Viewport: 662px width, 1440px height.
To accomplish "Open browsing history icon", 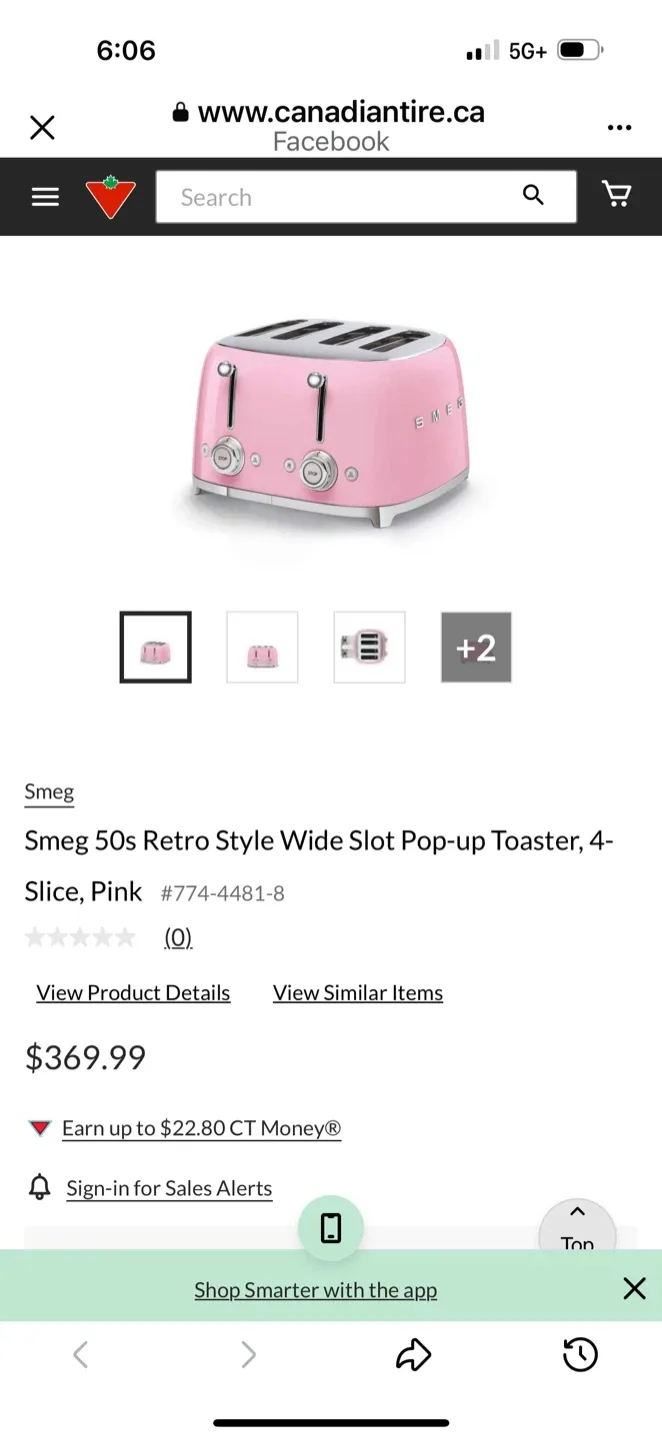I will [579, 1354].
